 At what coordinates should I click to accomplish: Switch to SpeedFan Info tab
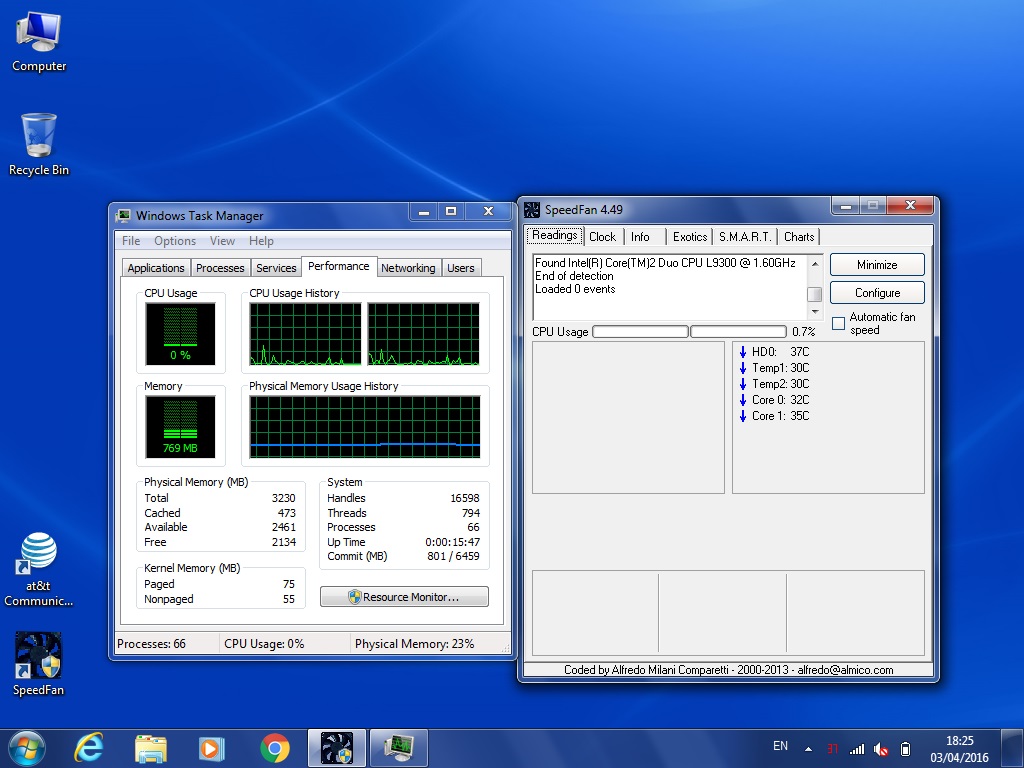coord(640,236)
